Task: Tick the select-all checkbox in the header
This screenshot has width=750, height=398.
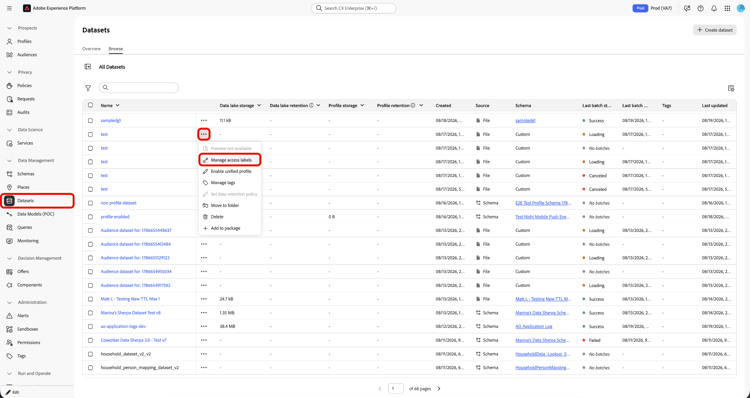Action: pyautogui.click(x=90, y=105)
